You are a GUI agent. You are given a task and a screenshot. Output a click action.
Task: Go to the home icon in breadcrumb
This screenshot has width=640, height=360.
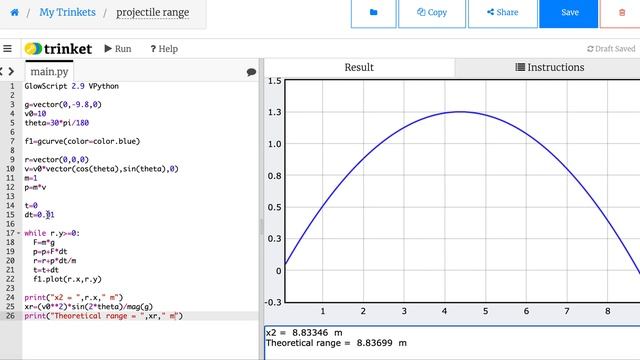coord(14,12)
